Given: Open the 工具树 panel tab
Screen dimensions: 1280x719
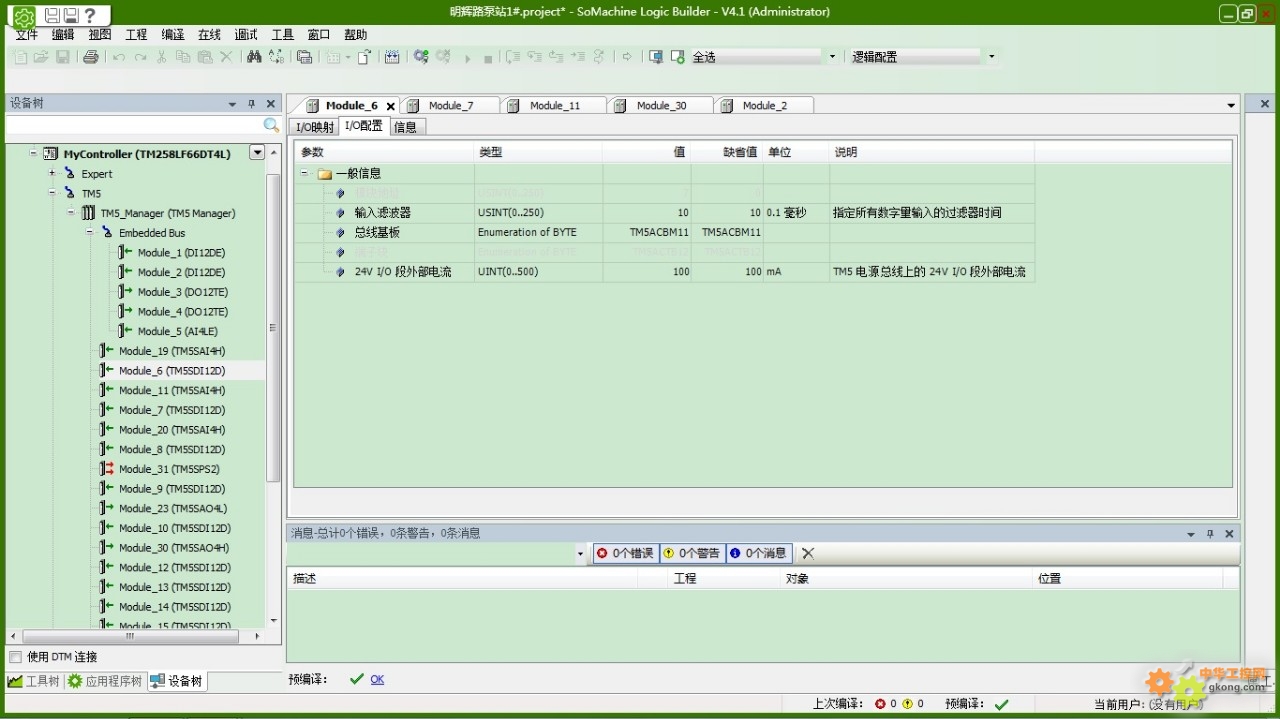Looking at the screenshot, I should [x=35, y=681].
